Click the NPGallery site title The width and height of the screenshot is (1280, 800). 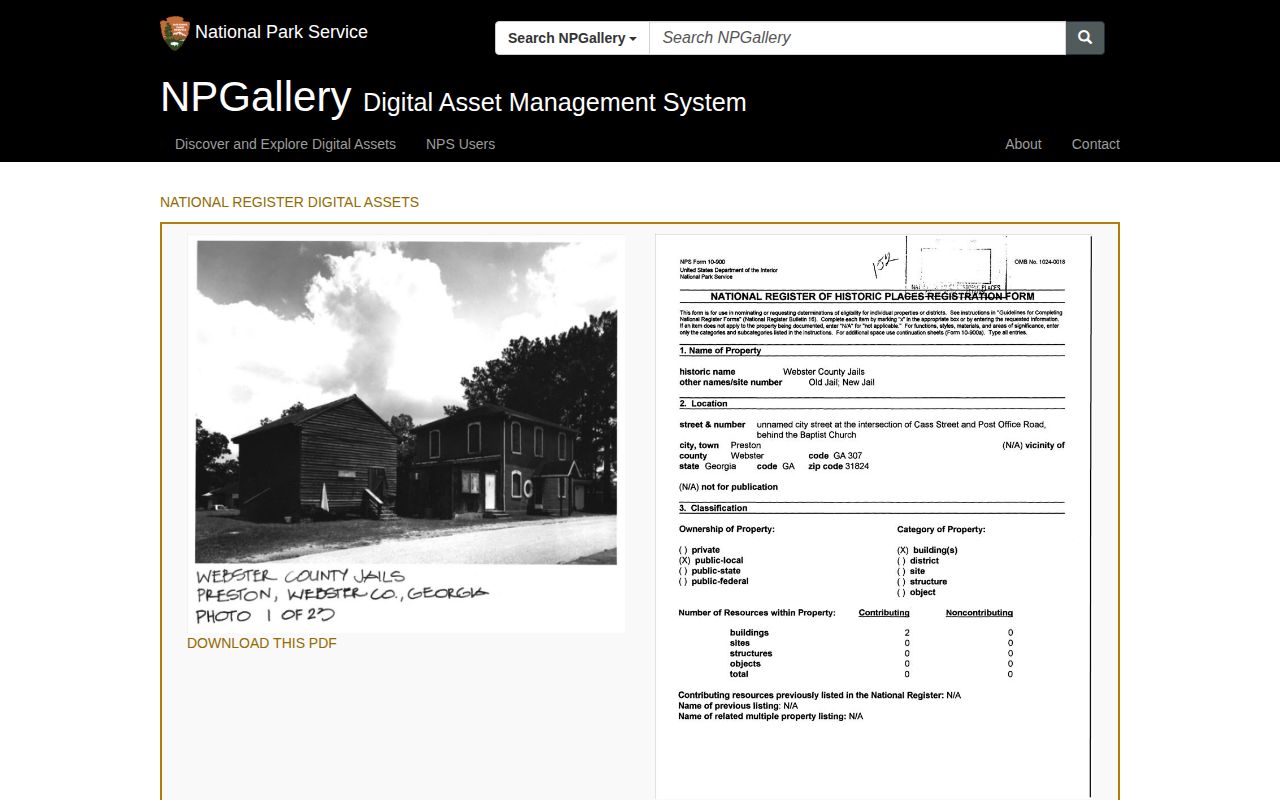point(256,97)
